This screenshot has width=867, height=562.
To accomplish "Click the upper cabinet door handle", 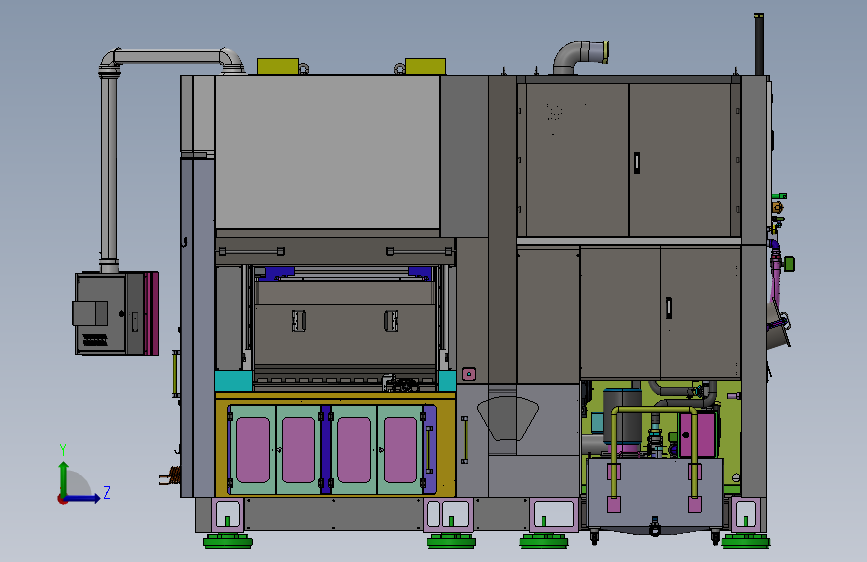I will coord(637,163).
